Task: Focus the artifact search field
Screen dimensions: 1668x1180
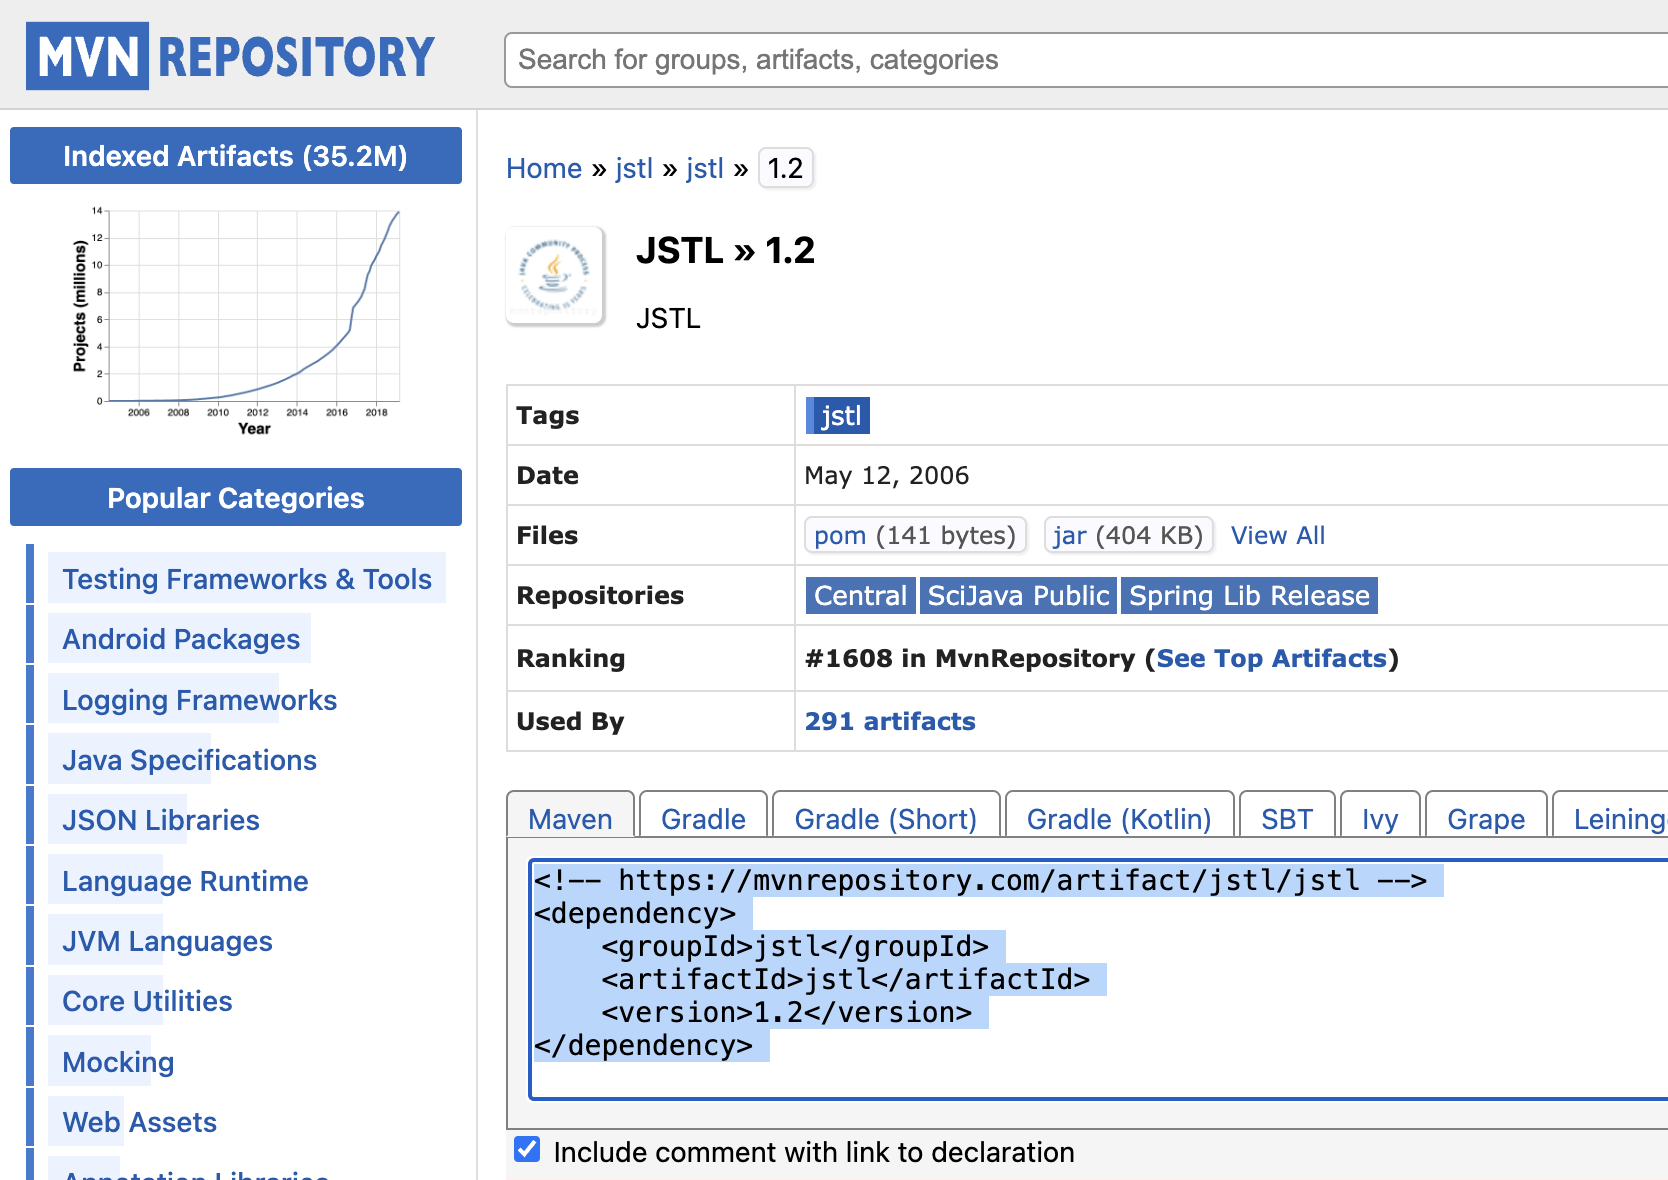Action: click(x=1086, y=60)
